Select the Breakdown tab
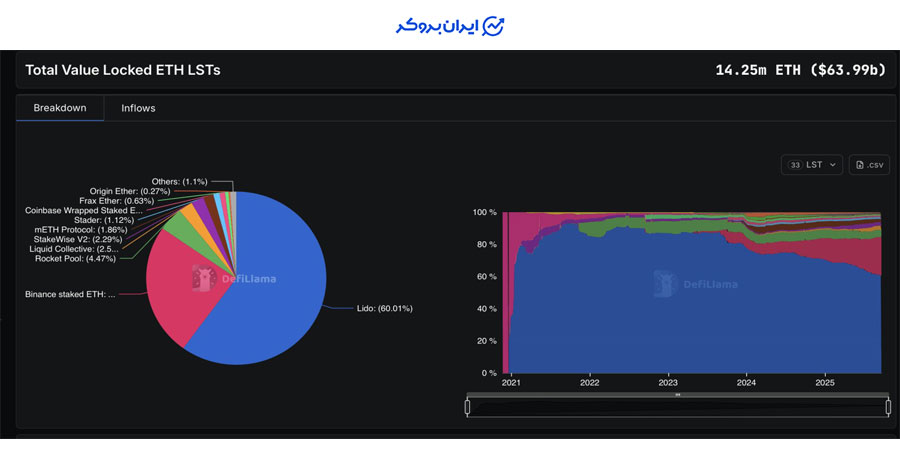 [60, 108]
